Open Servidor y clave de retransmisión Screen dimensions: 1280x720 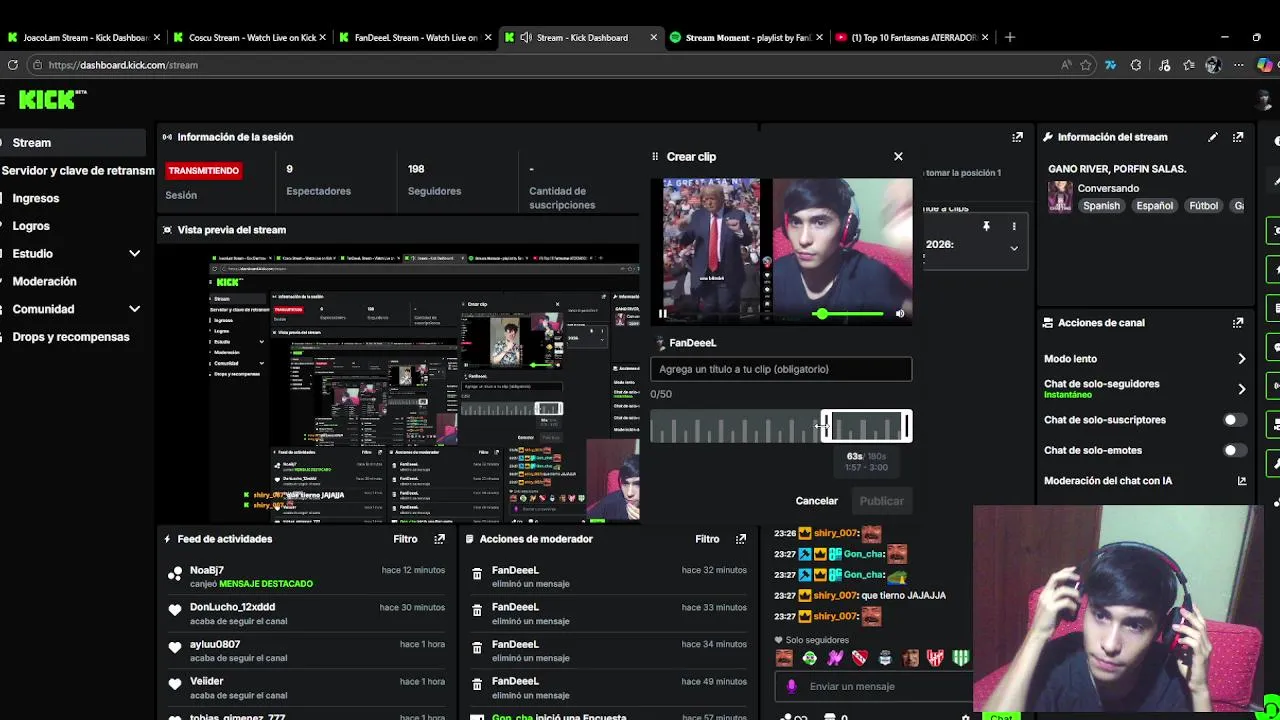coord(78,171)
